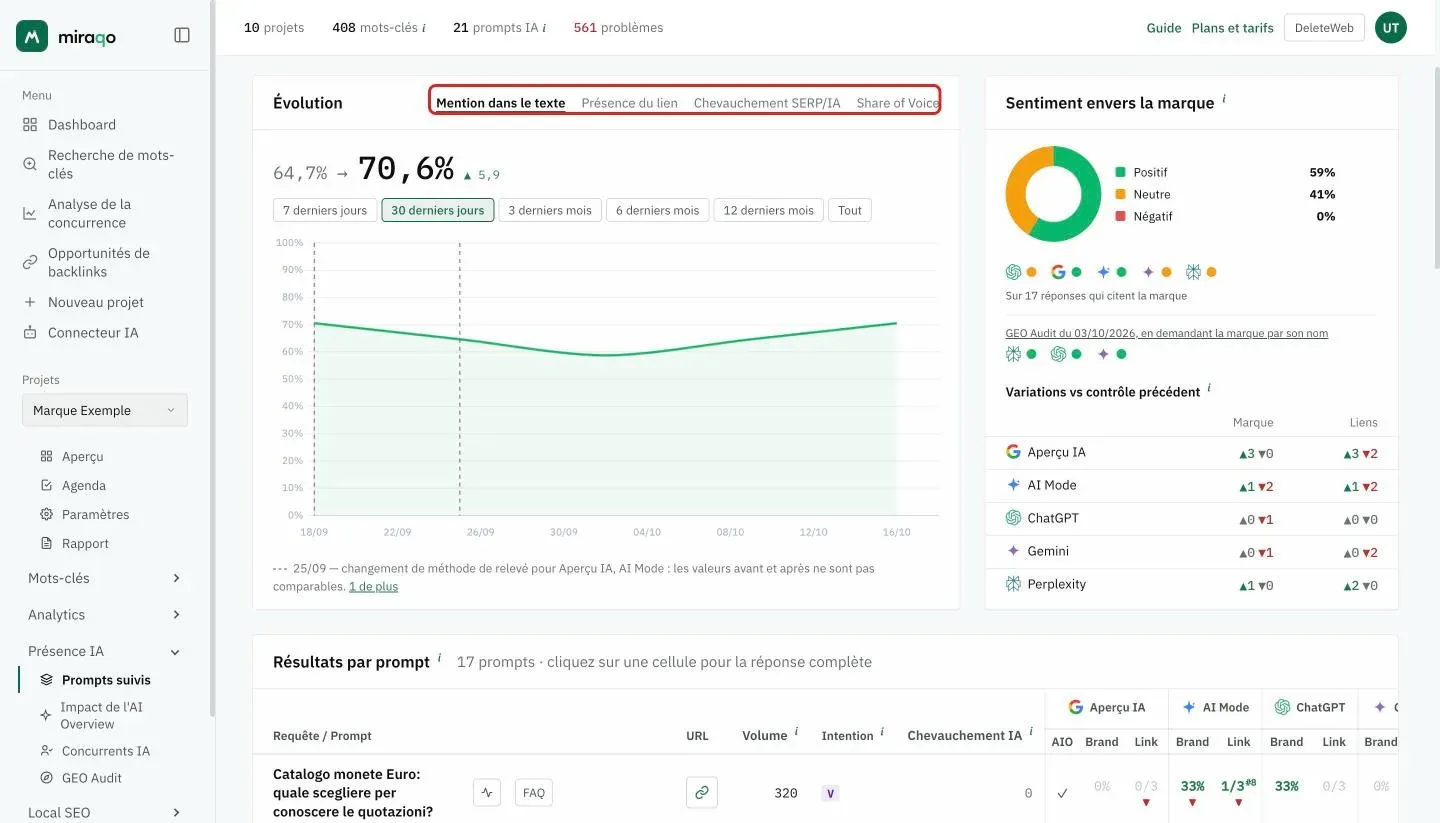Collapse the Présence IA sidebar section

pos(104,651)
